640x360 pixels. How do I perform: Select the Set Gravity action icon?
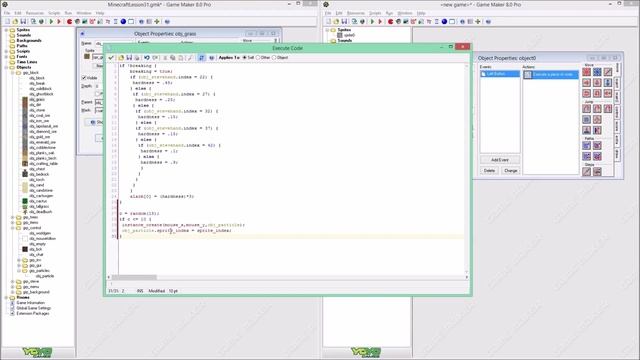click(608, 83)
